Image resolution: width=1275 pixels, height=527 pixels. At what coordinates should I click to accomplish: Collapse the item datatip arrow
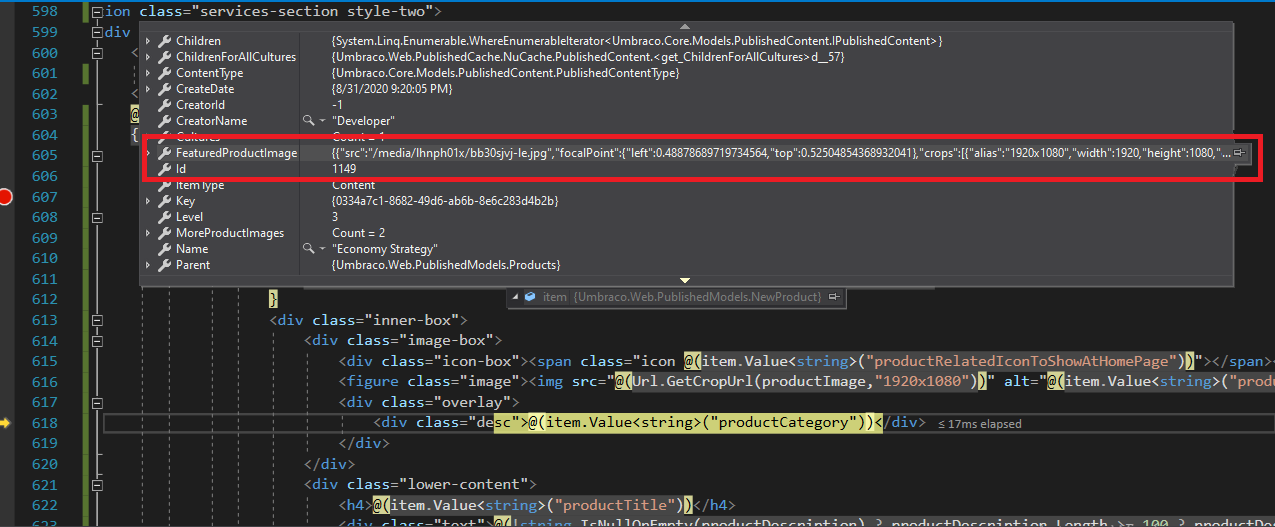pos(514,297)
